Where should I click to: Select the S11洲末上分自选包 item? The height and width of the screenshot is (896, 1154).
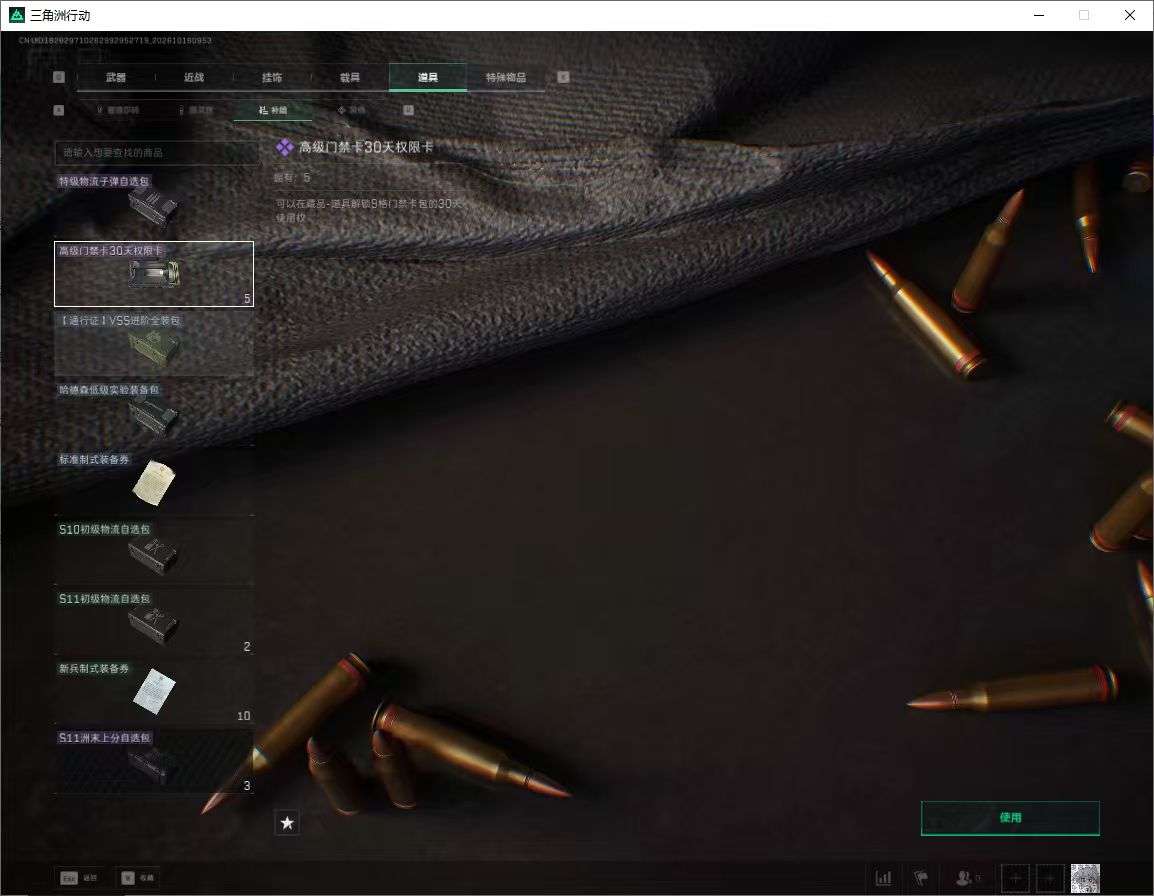point(154,761)
